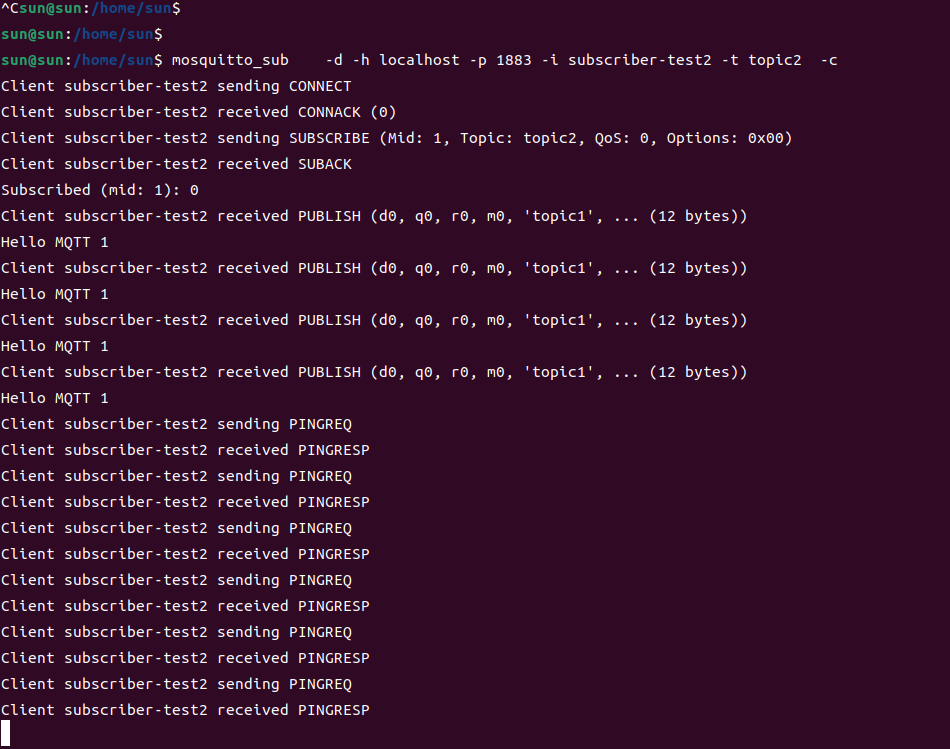
Task: Click the empty prompt line sun@sun:/home/sun$
Action: tap(82, 35)
